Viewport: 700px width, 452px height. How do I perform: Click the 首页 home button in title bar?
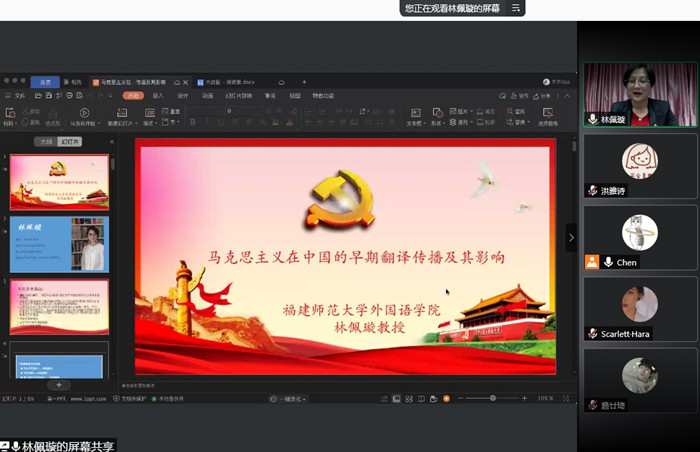pos(44,81)
